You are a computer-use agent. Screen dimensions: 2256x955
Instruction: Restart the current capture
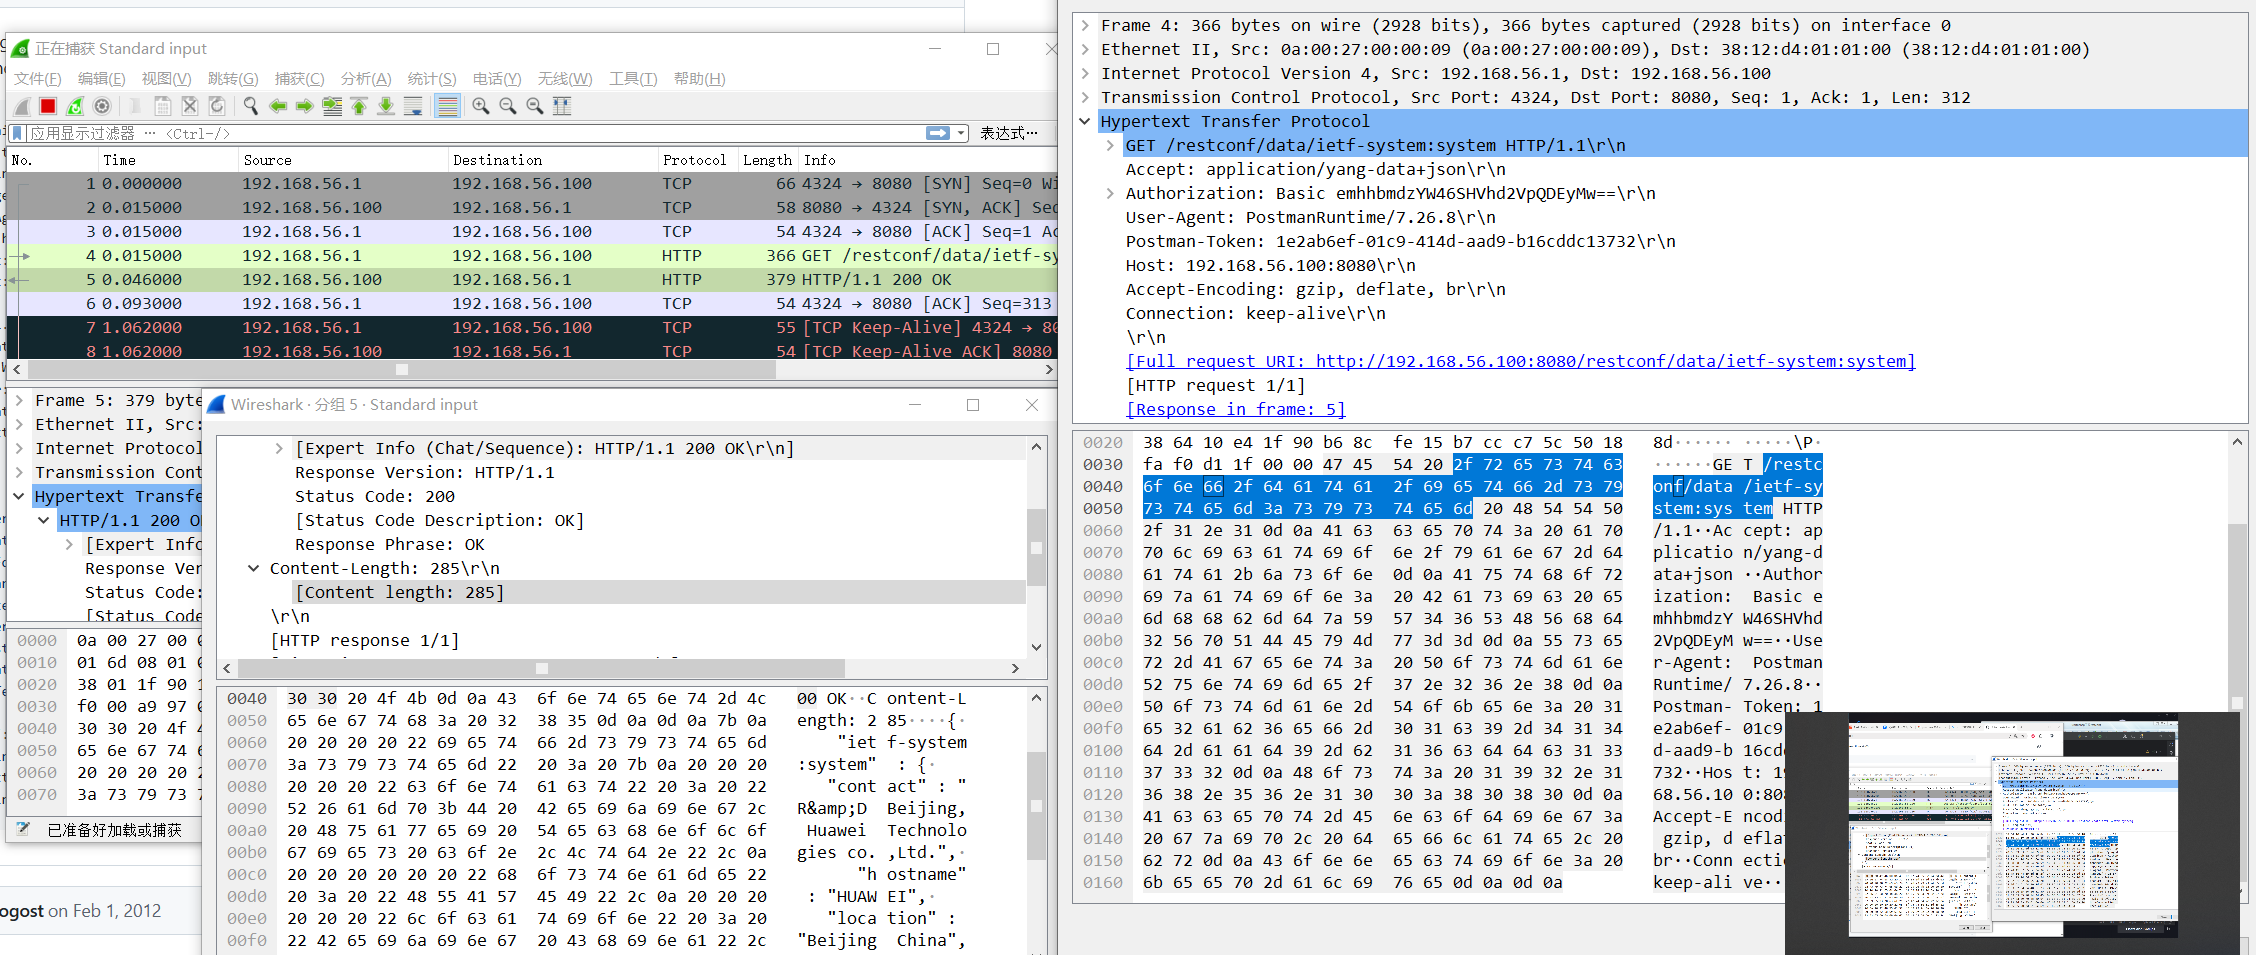coord(75,105)
